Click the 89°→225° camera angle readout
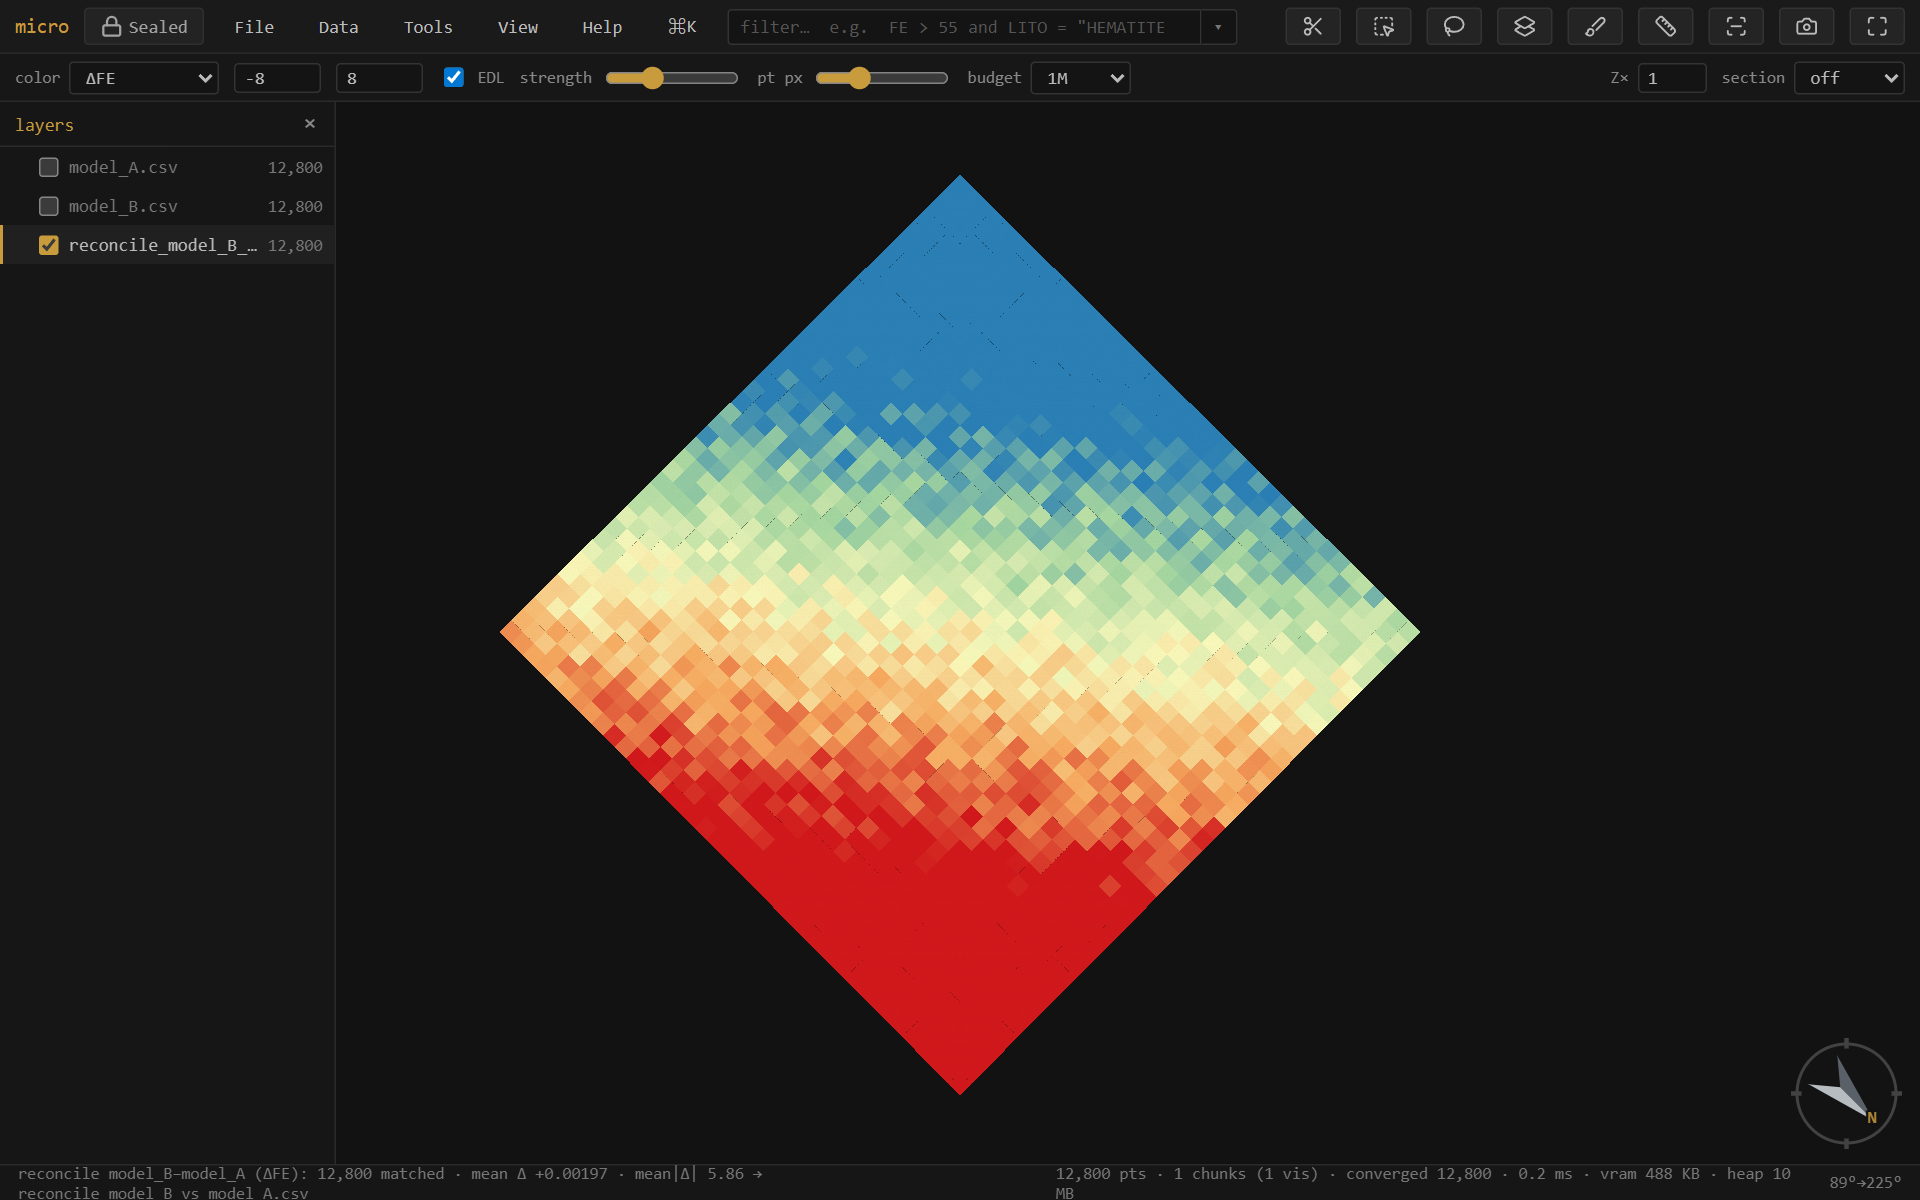This screenshot has height=1200, width=1920. tap(1865, 1183)
